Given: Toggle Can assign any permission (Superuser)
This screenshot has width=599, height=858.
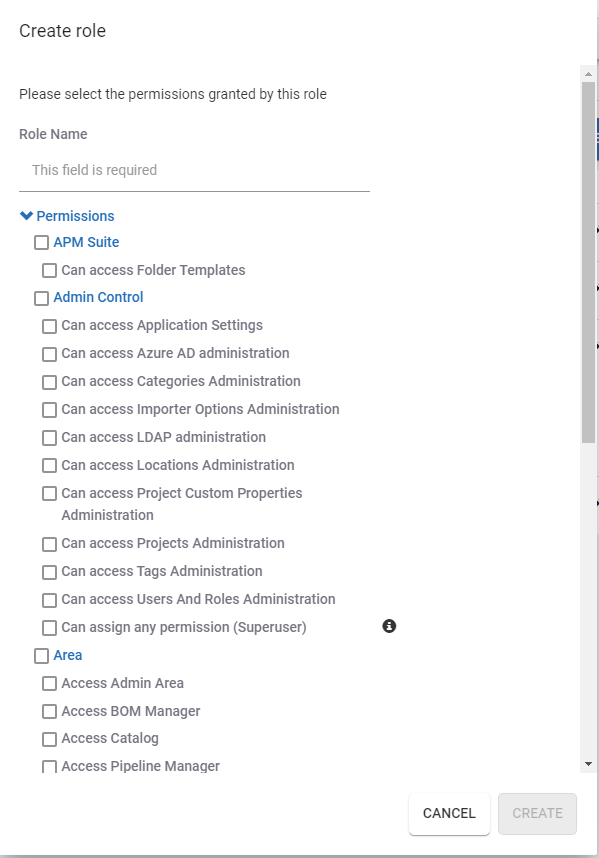Looking at the screenshot, I should (49, 628).
